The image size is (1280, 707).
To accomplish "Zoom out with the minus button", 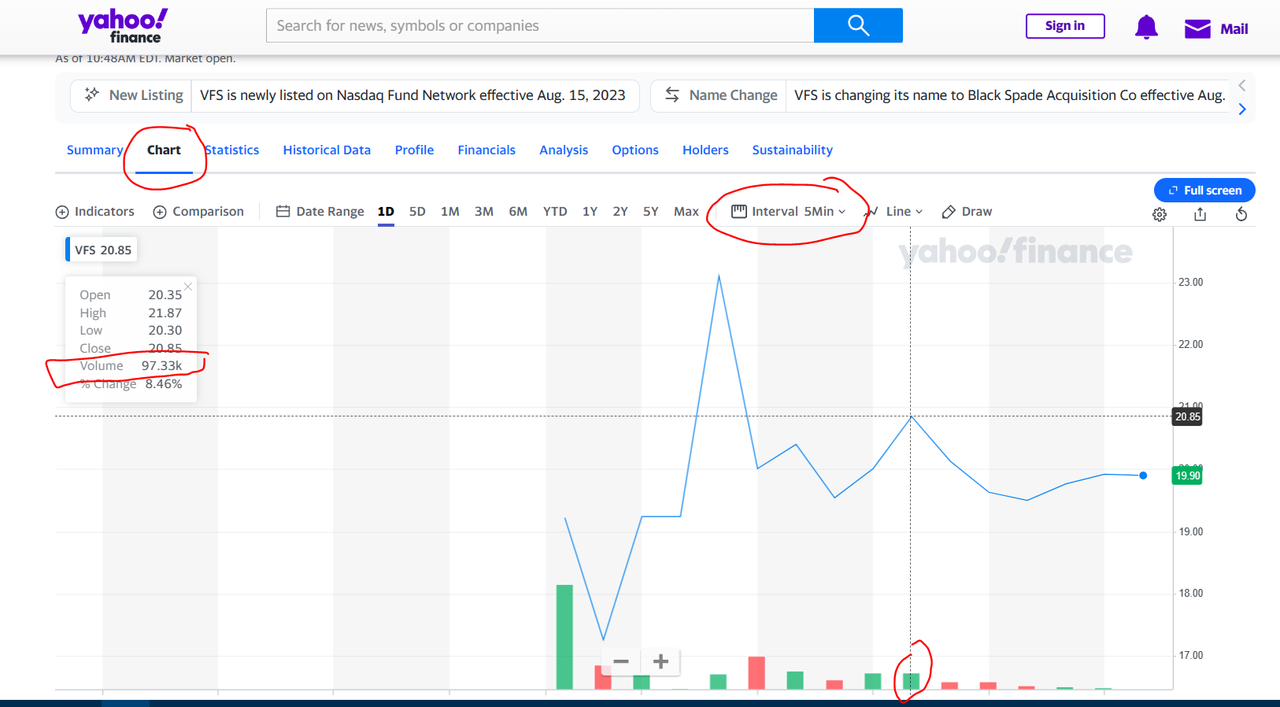I will [x=621, y=661].
